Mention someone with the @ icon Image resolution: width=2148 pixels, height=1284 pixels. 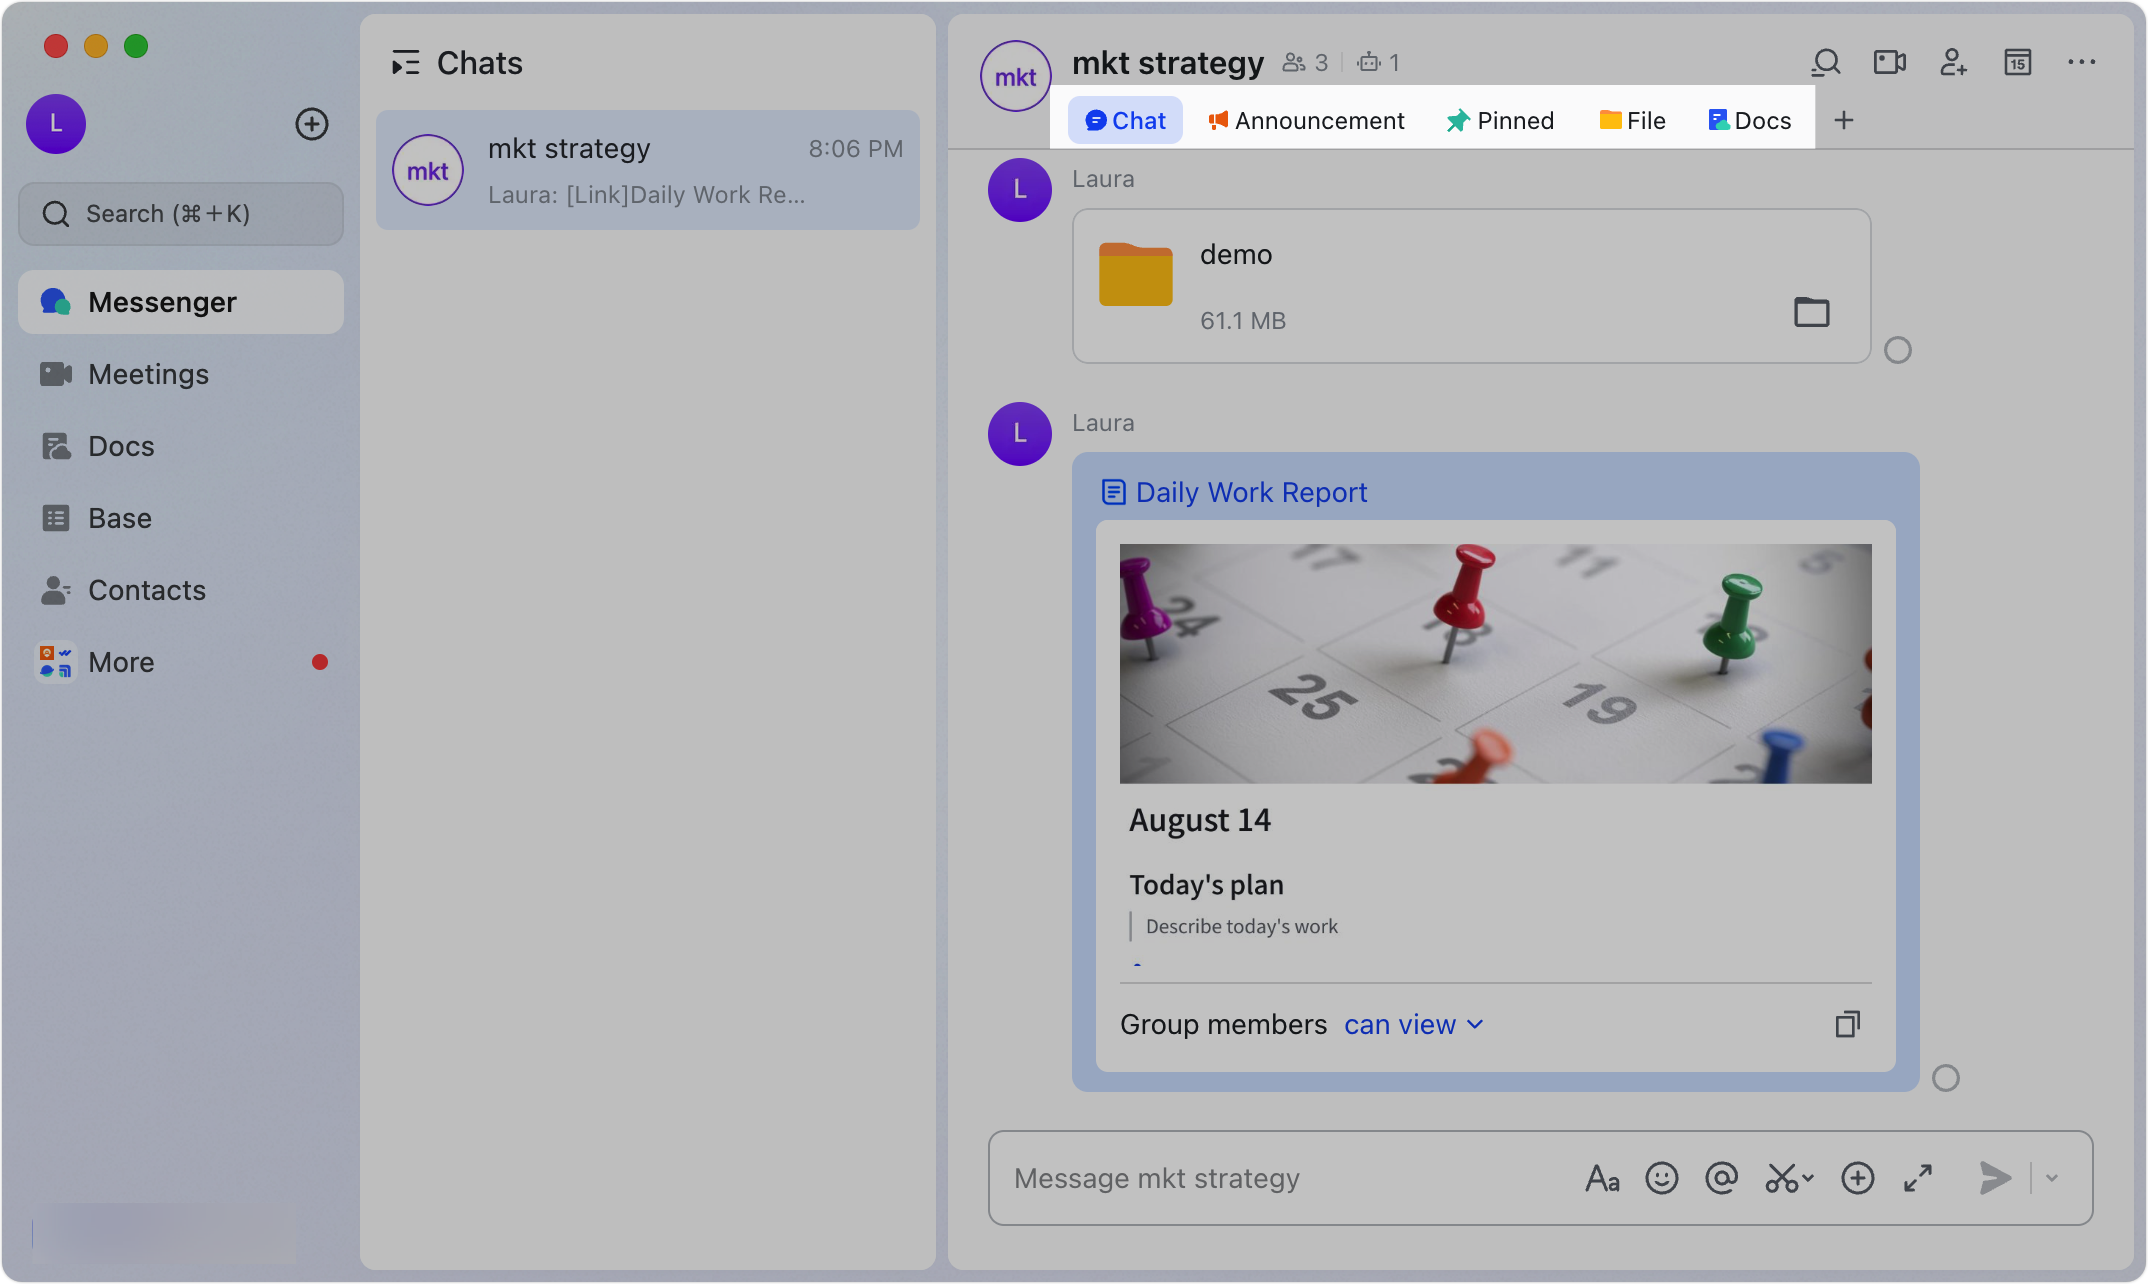(x=1722, y=1177)
